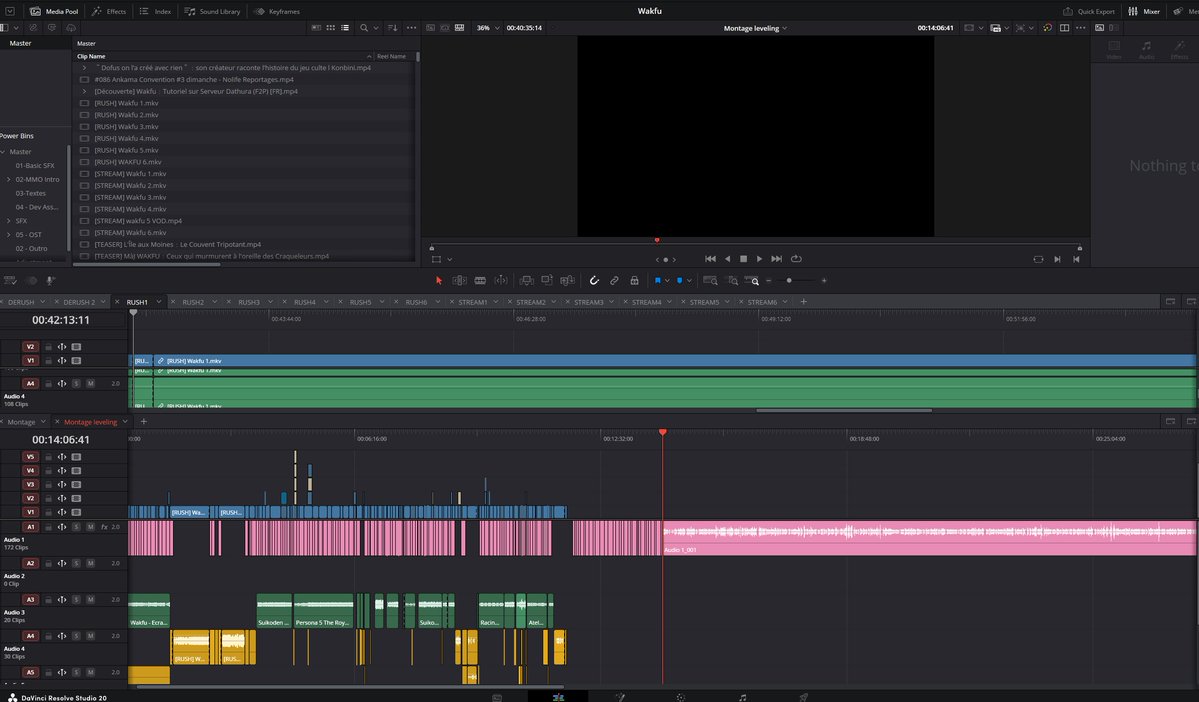Viewport: 1199px width, 702px height.
Task: Select the arrow Selection mode tool
Action: [x=439, y=281]
